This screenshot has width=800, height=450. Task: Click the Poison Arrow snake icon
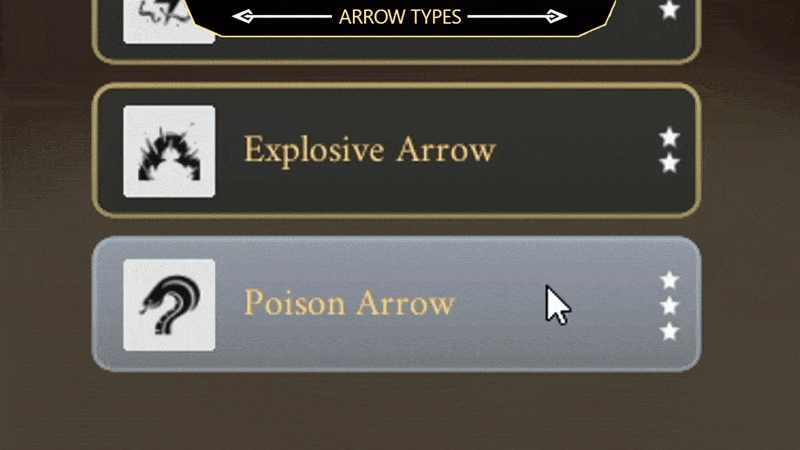pyautogui.click(x=169, y=305)
